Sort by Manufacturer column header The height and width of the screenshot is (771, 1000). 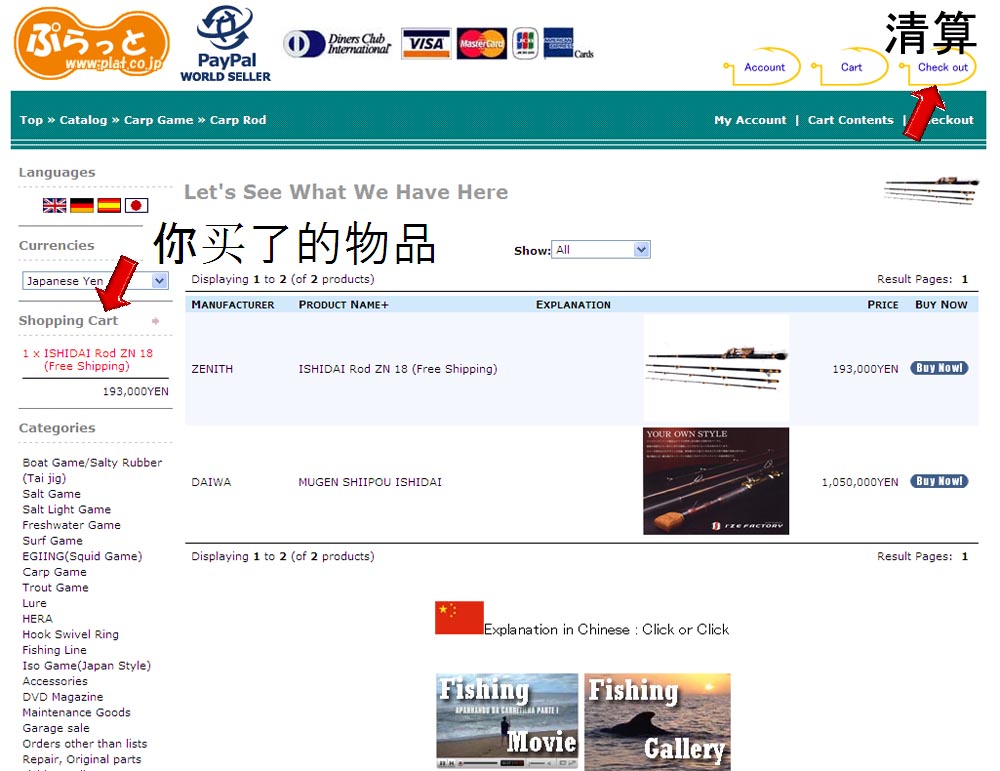233,305
